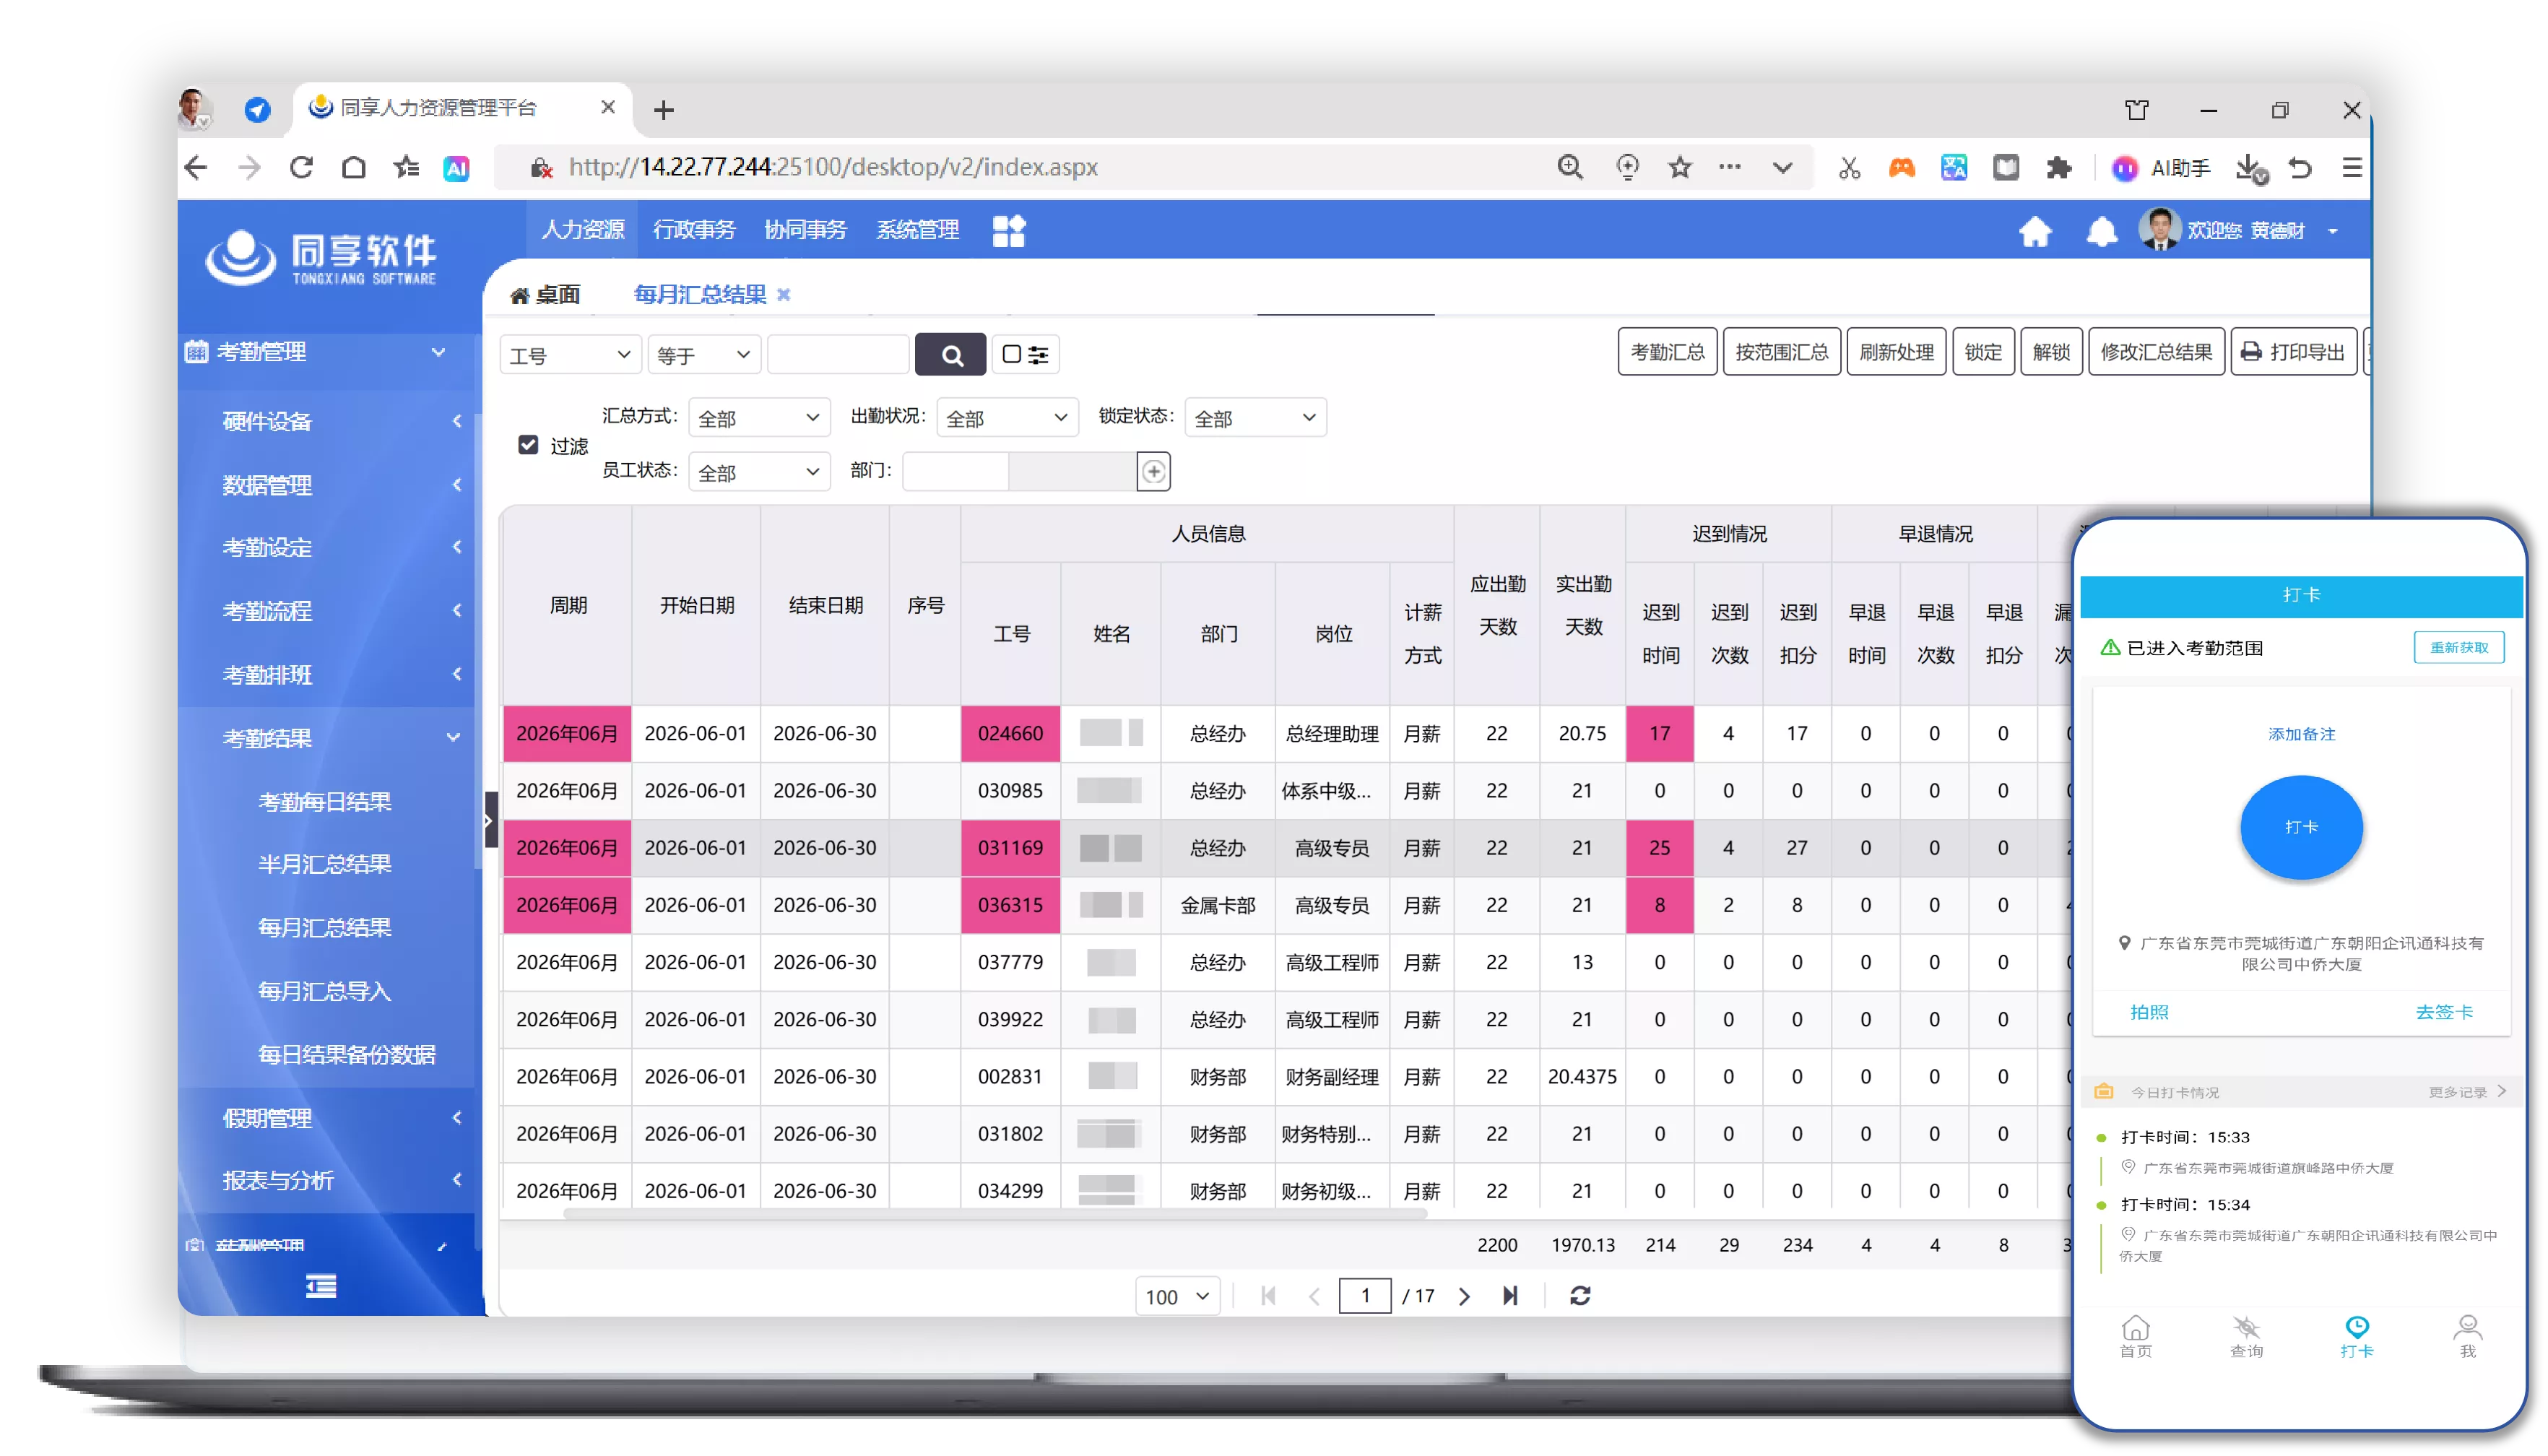The height and width of the screenshot is (1456, 2548).
Task: Click the 按范围汇总 button
Action: 1781,352
